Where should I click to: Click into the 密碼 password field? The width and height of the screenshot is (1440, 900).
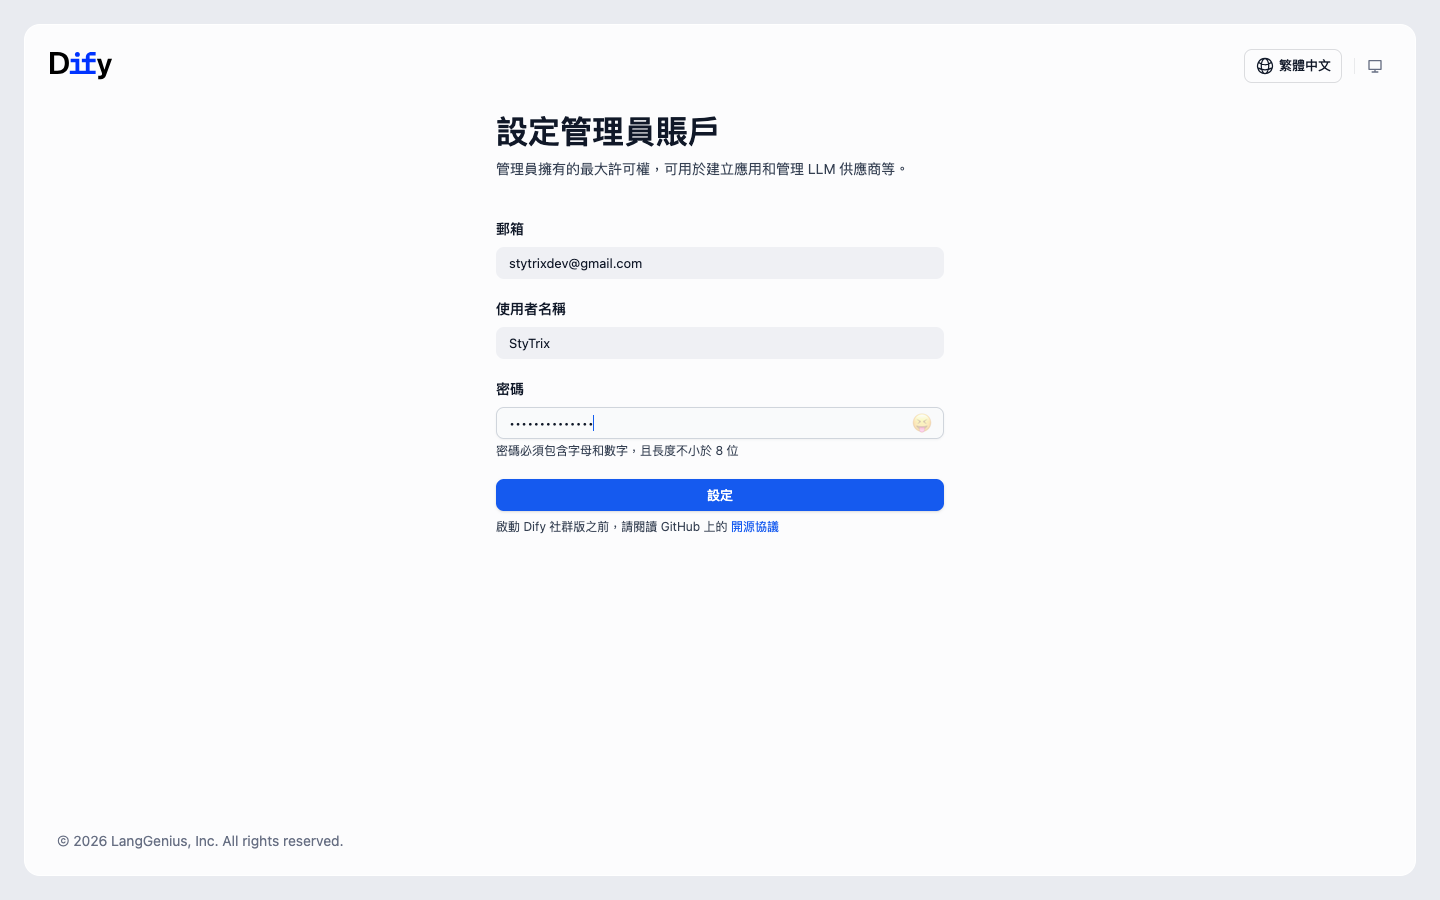pyautogui.click(x=720, y=423)
